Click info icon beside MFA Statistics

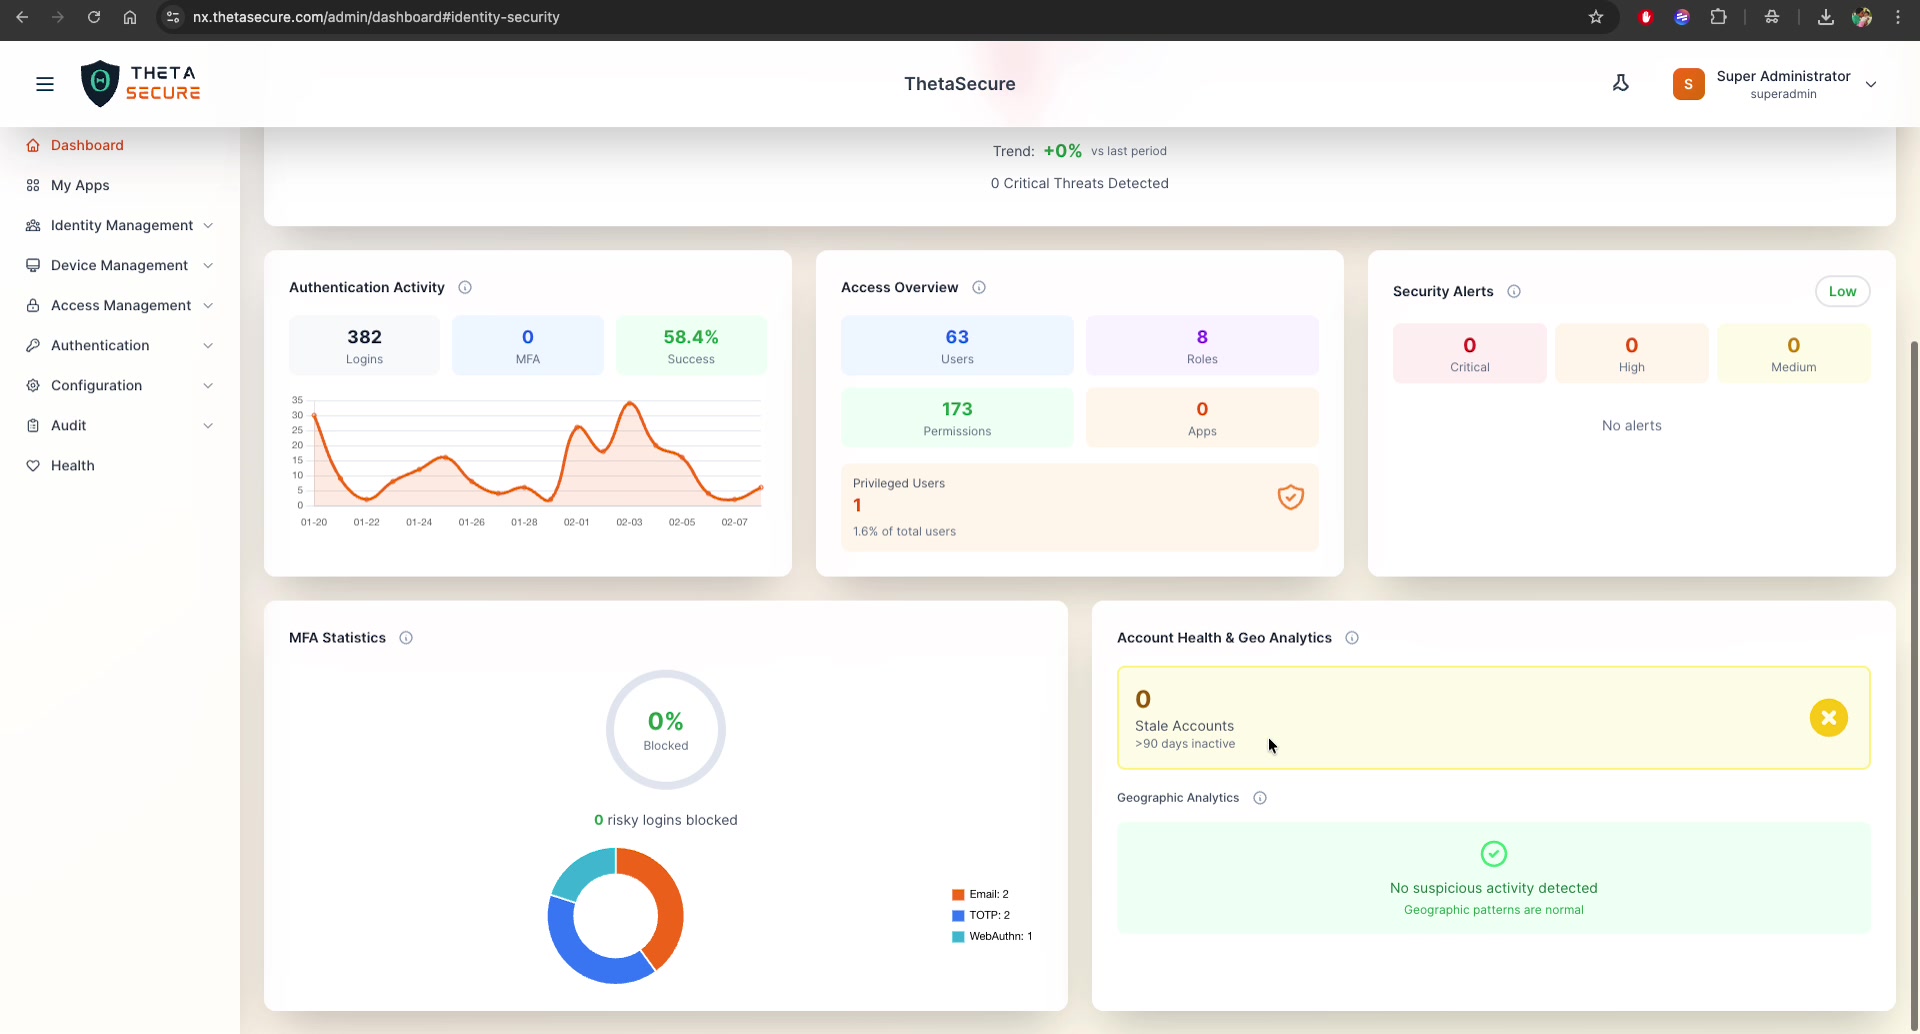coord(406,638)
